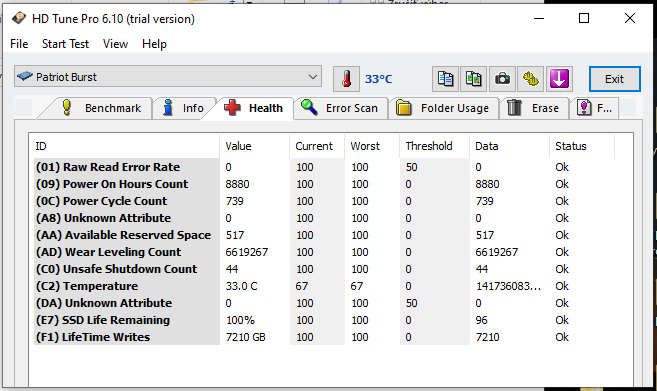Switch to the Info tab
Viewport: 657px width, 391px height.
coord(184,108)
